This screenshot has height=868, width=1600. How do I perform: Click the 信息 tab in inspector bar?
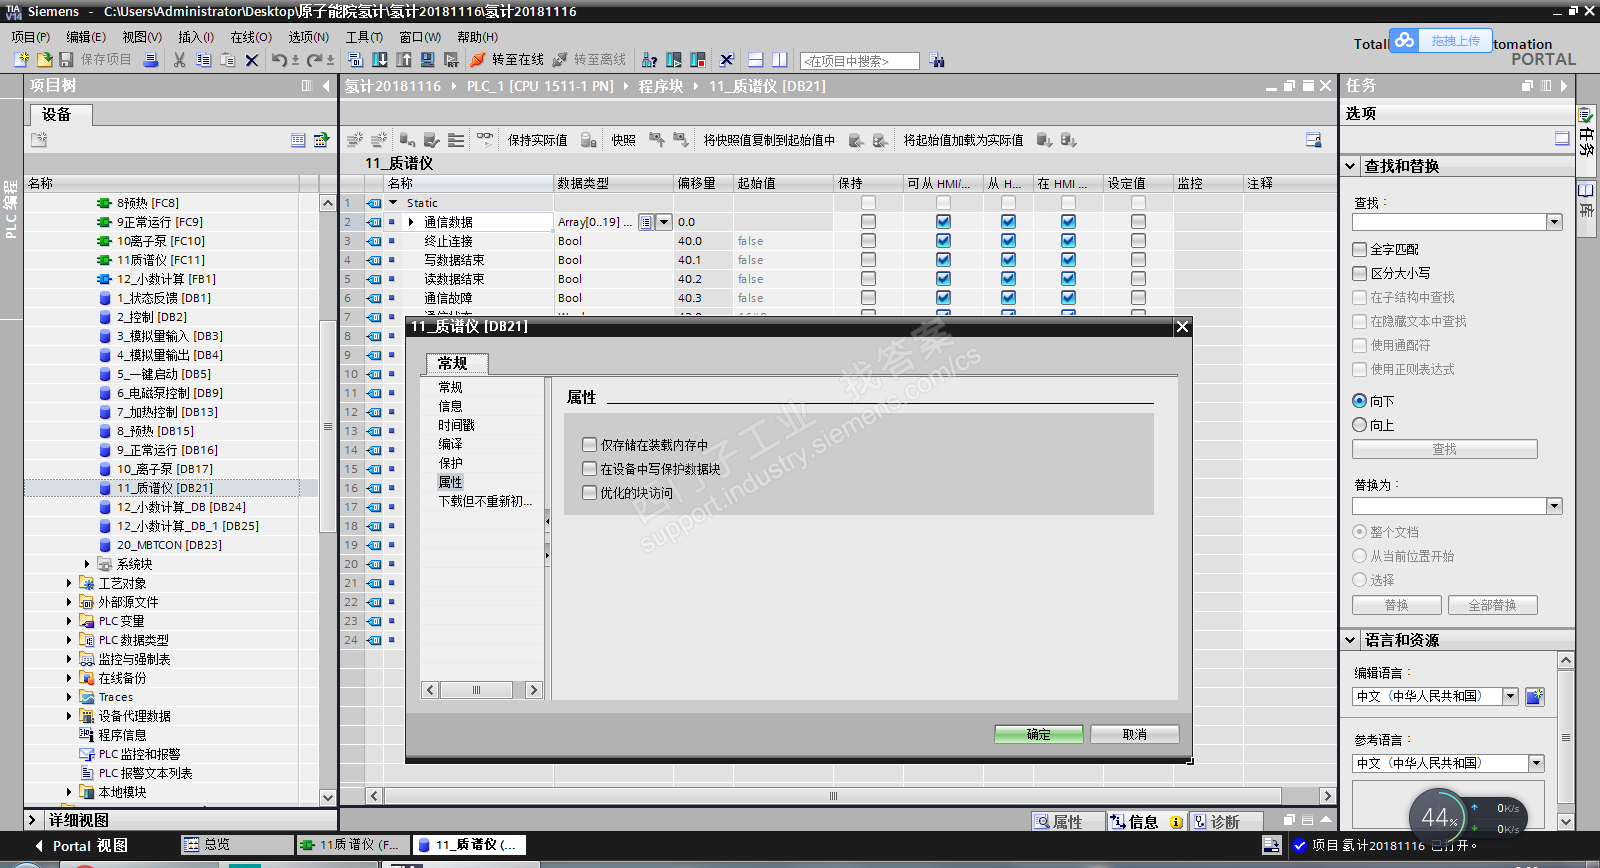tap(1146, 822)
